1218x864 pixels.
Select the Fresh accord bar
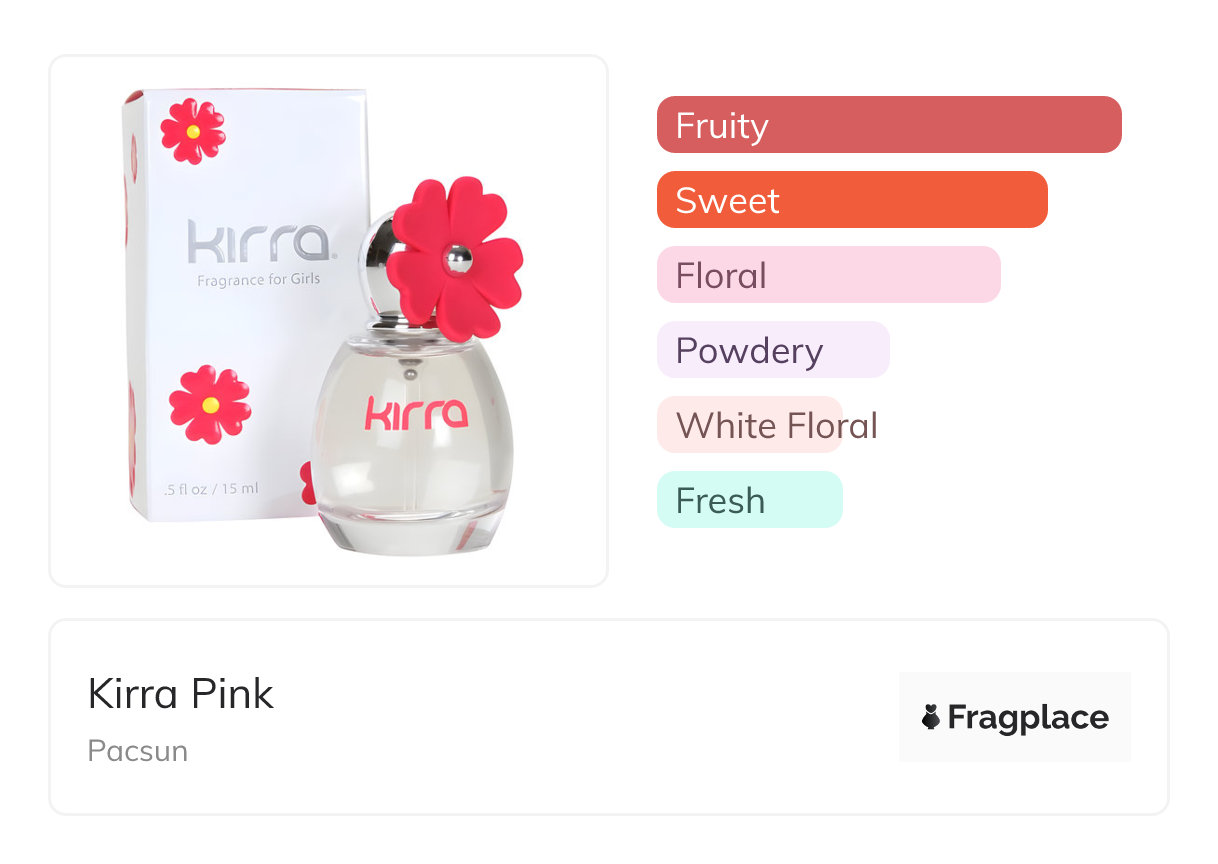click(749, 500)
